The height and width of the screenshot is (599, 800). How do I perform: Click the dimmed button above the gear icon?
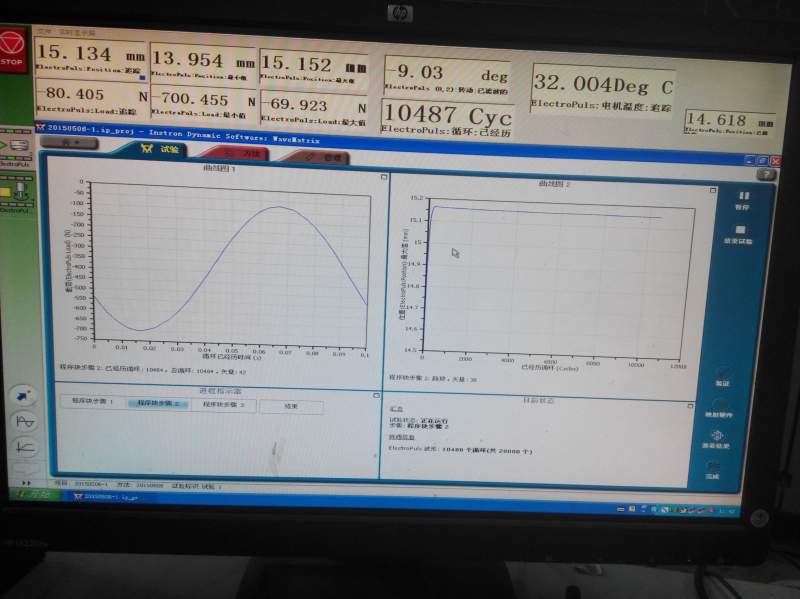click(x=719, y=409)
